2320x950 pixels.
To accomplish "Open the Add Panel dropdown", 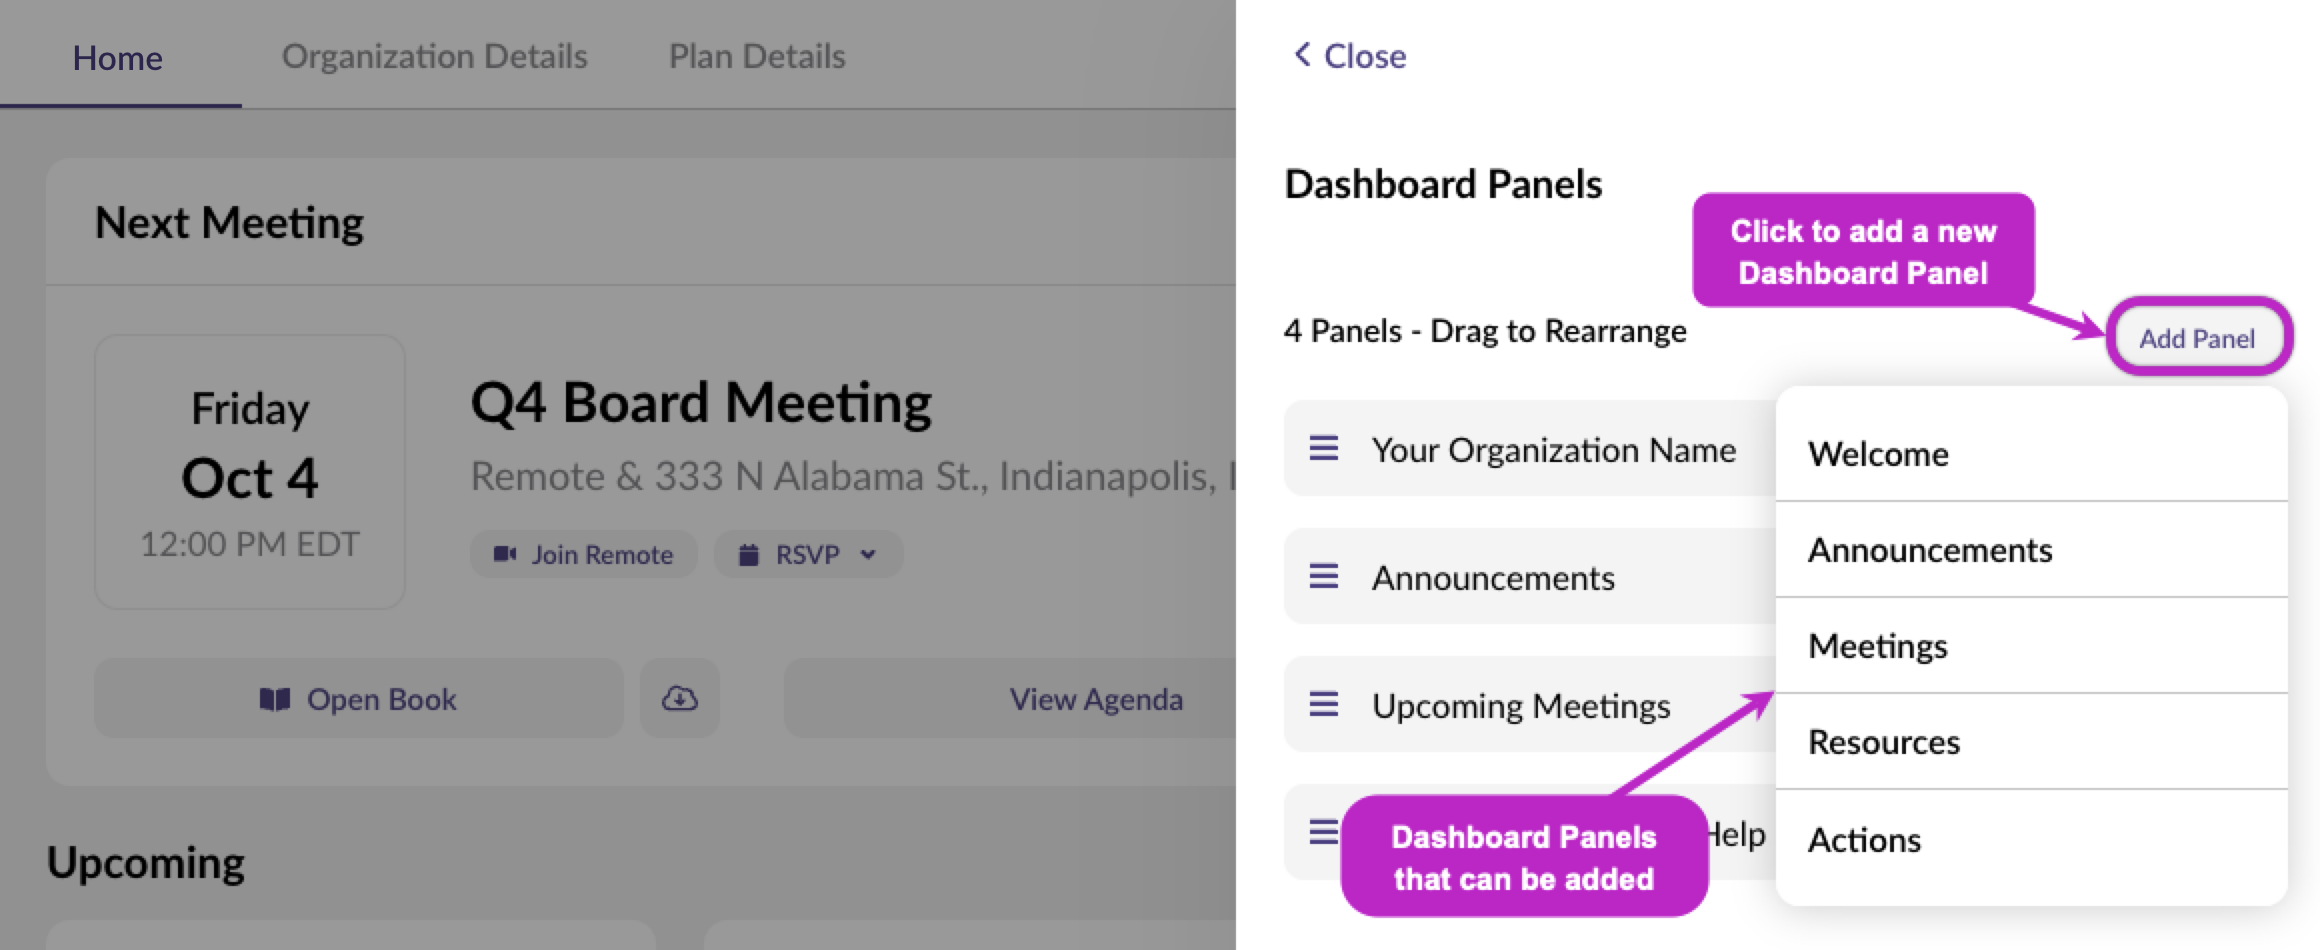I will (x=2197, y=338).
